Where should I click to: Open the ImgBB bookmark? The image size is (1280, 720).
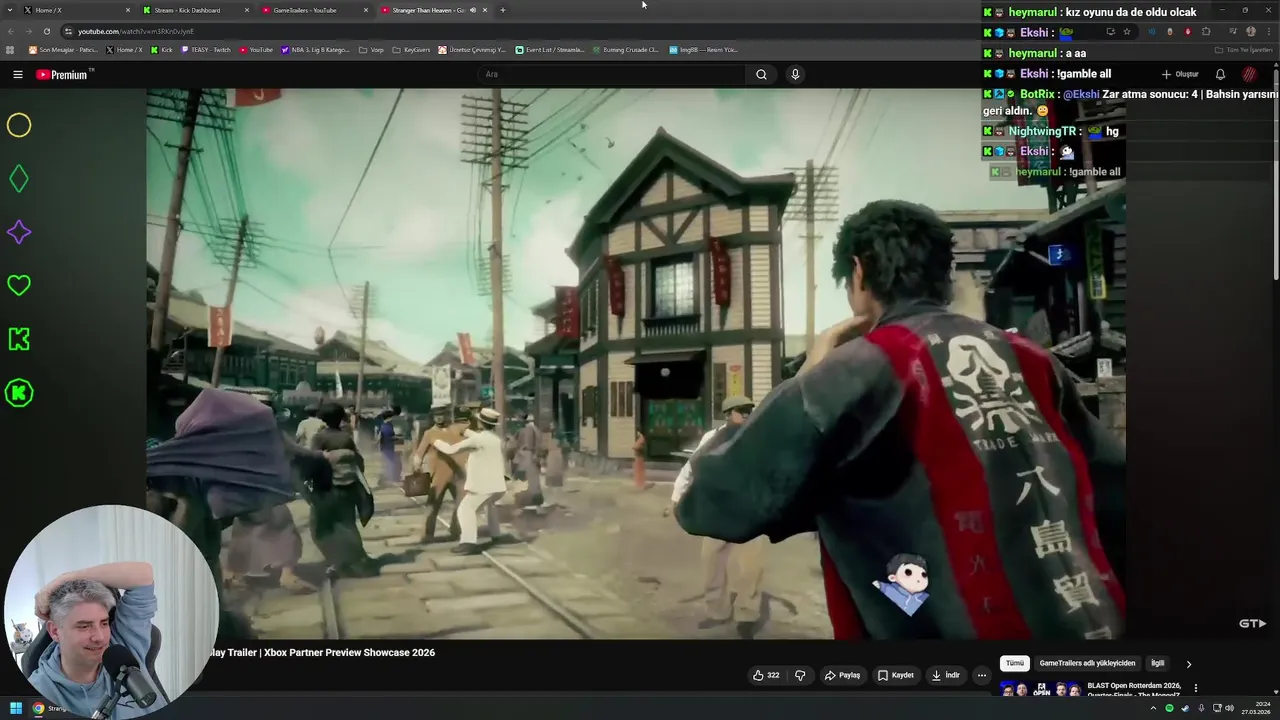pos(704,50)
